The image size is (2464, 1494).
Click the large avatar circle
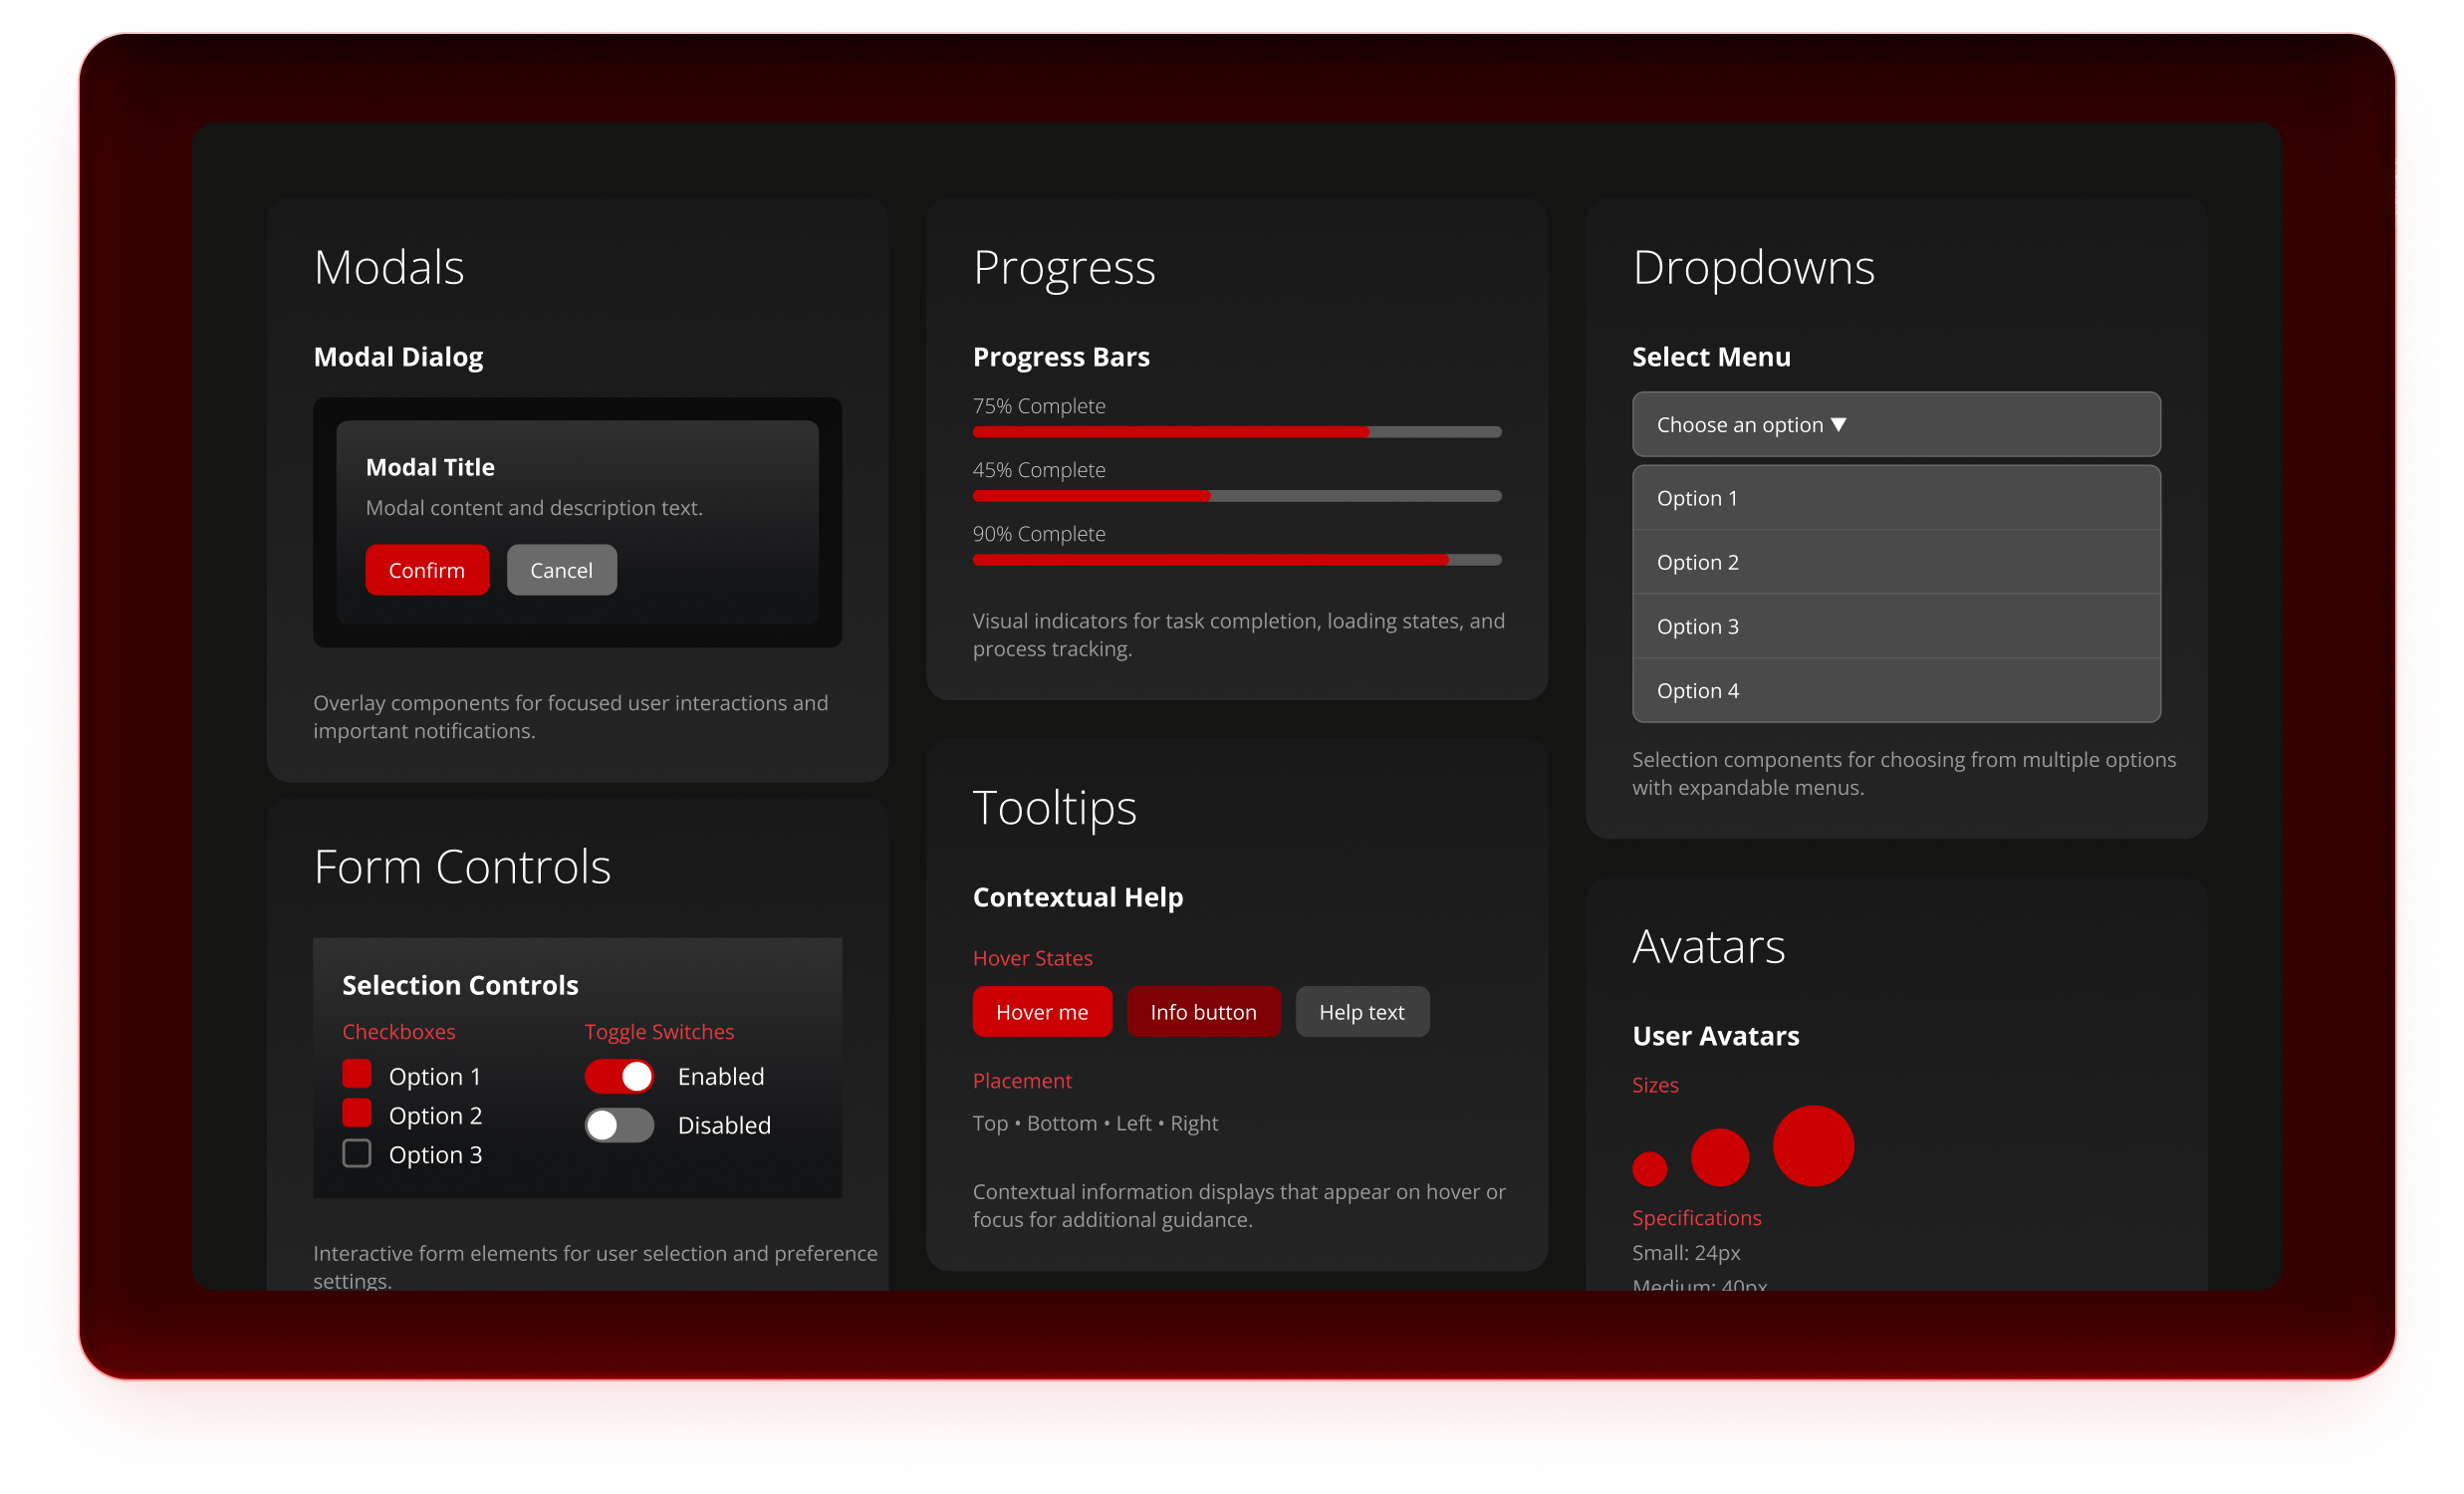[1812, 1145]
